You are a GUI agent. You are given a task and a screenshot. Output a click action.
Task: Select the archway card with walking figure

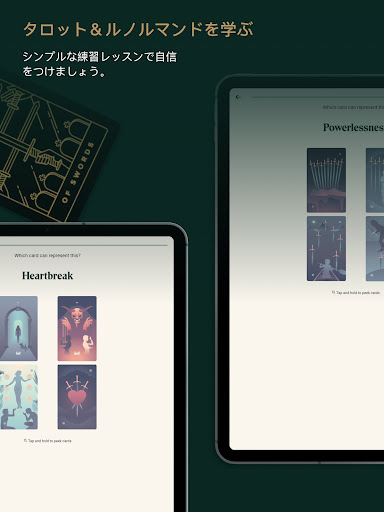(19, 328)
